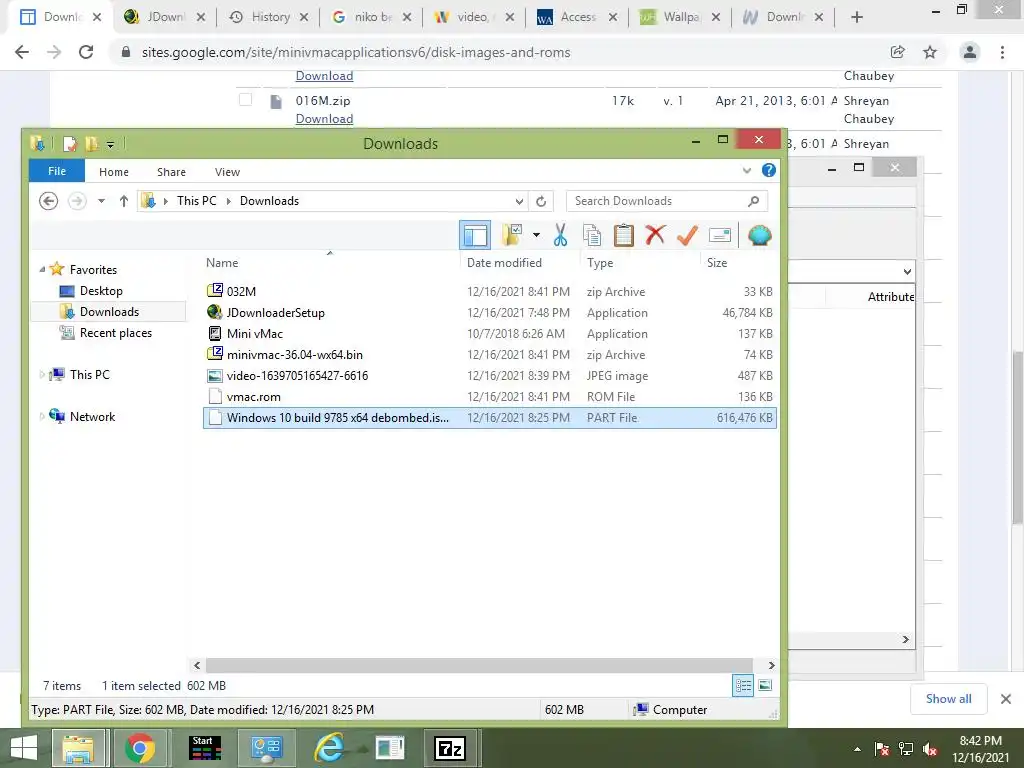The height and width of the screenshot is (768, 1024).
Task: Click the New Folder quick access icon
Action: point(91,144)
